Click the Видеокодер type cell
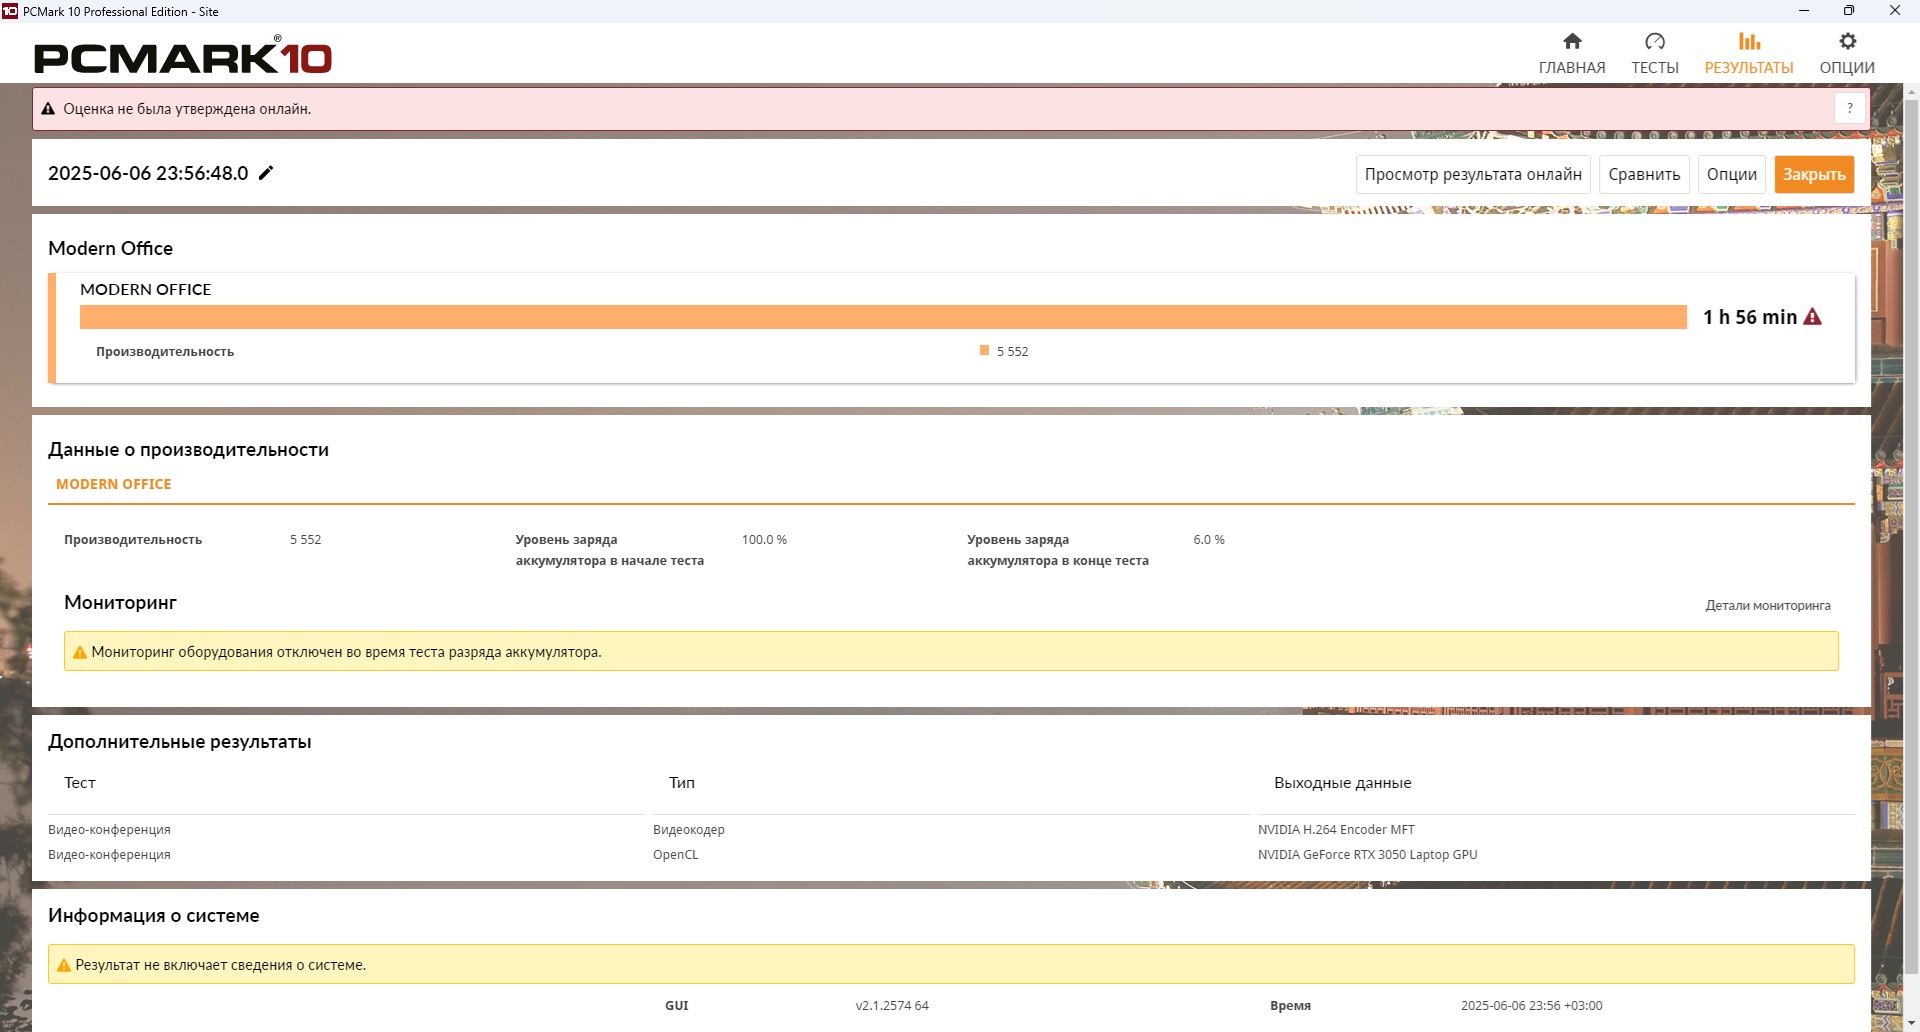Screen dimensions: 1920x1032 coord(688,830)
